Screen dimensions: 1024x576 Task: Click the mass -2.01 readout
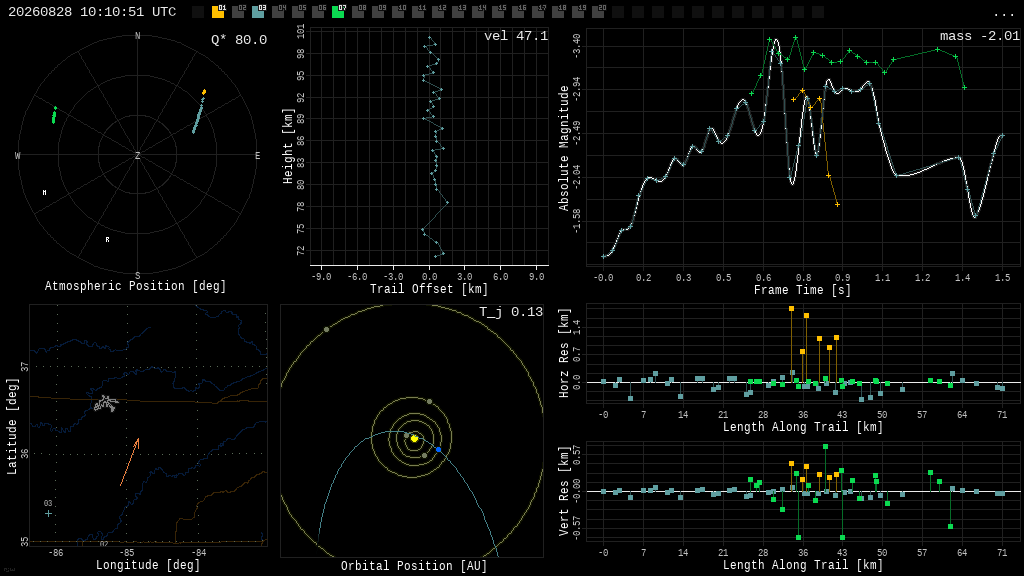click(x=980, y=36)
